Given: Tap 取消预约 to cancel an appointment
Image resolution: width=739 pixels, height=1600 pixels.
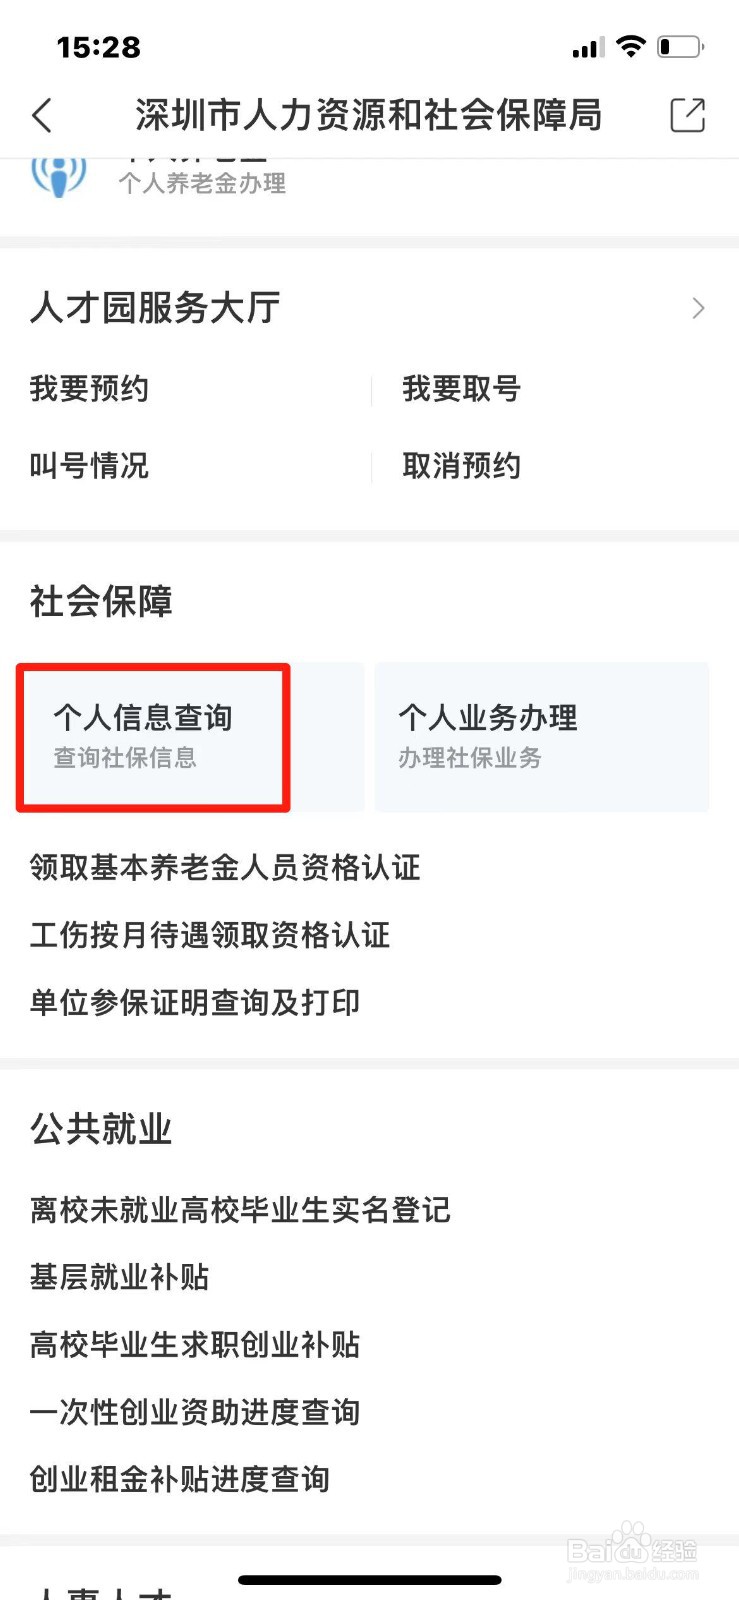Looking at the screenshot, I should point(460,465).
